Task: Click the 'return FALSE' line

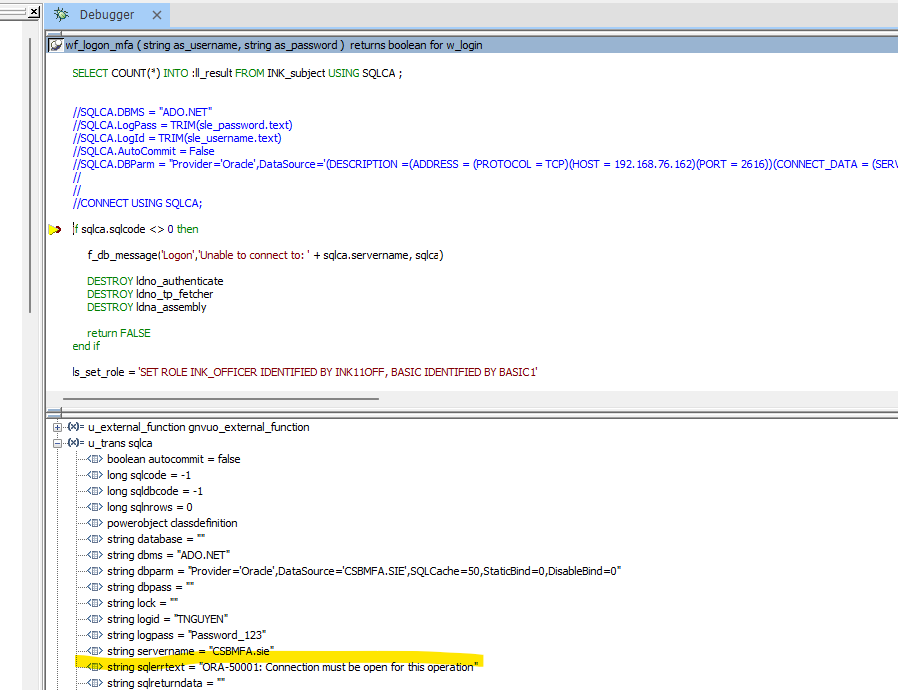Action: pos(119,333)
